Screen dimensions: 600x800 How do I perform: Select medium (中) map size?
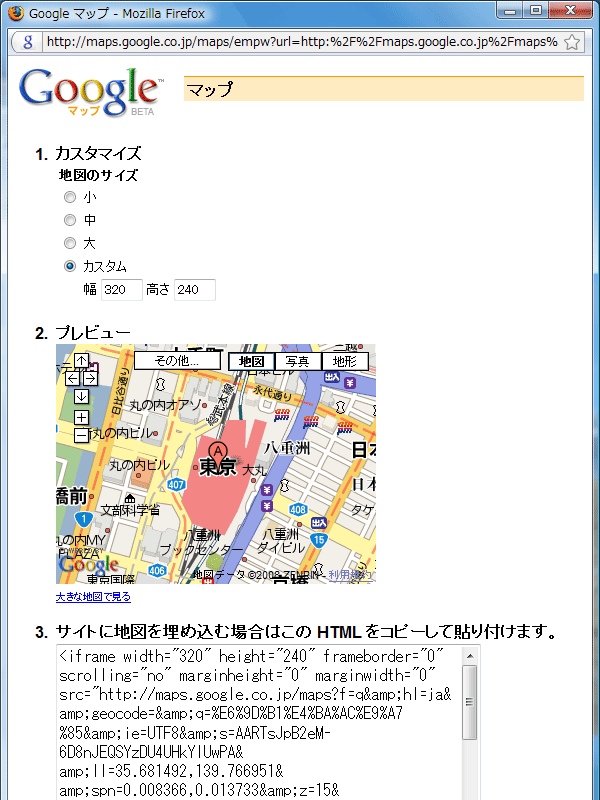[x=70, y=220]
